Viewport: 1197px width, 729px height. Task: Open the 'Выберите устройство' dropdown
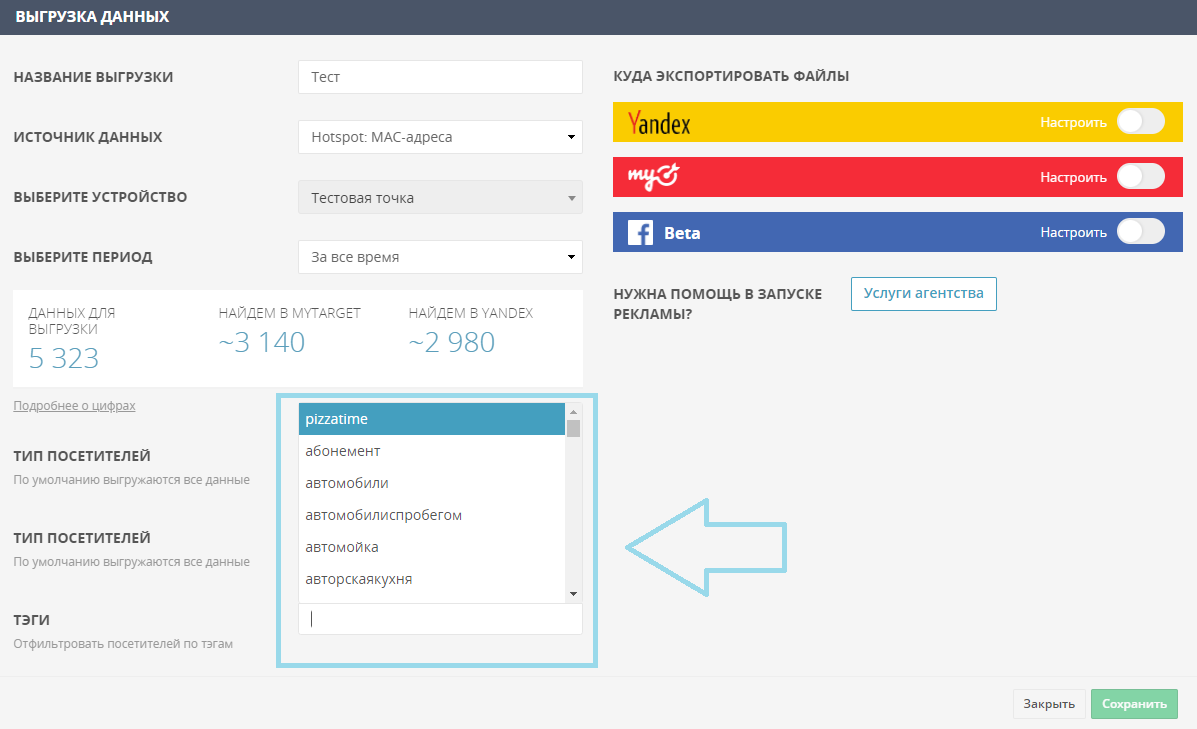click(440, 197)
